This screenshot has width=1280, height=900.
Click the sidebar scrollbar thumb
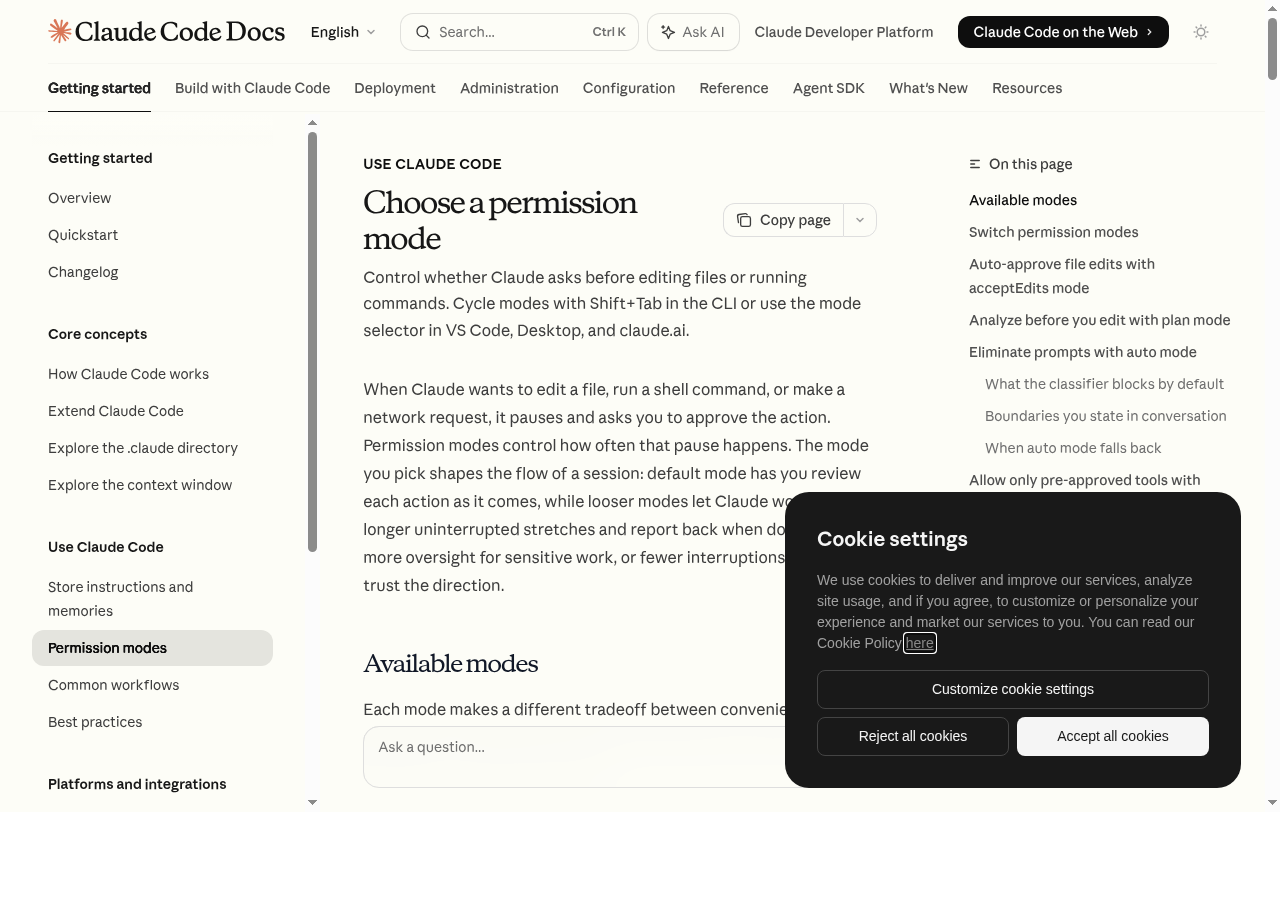(312, 340)
